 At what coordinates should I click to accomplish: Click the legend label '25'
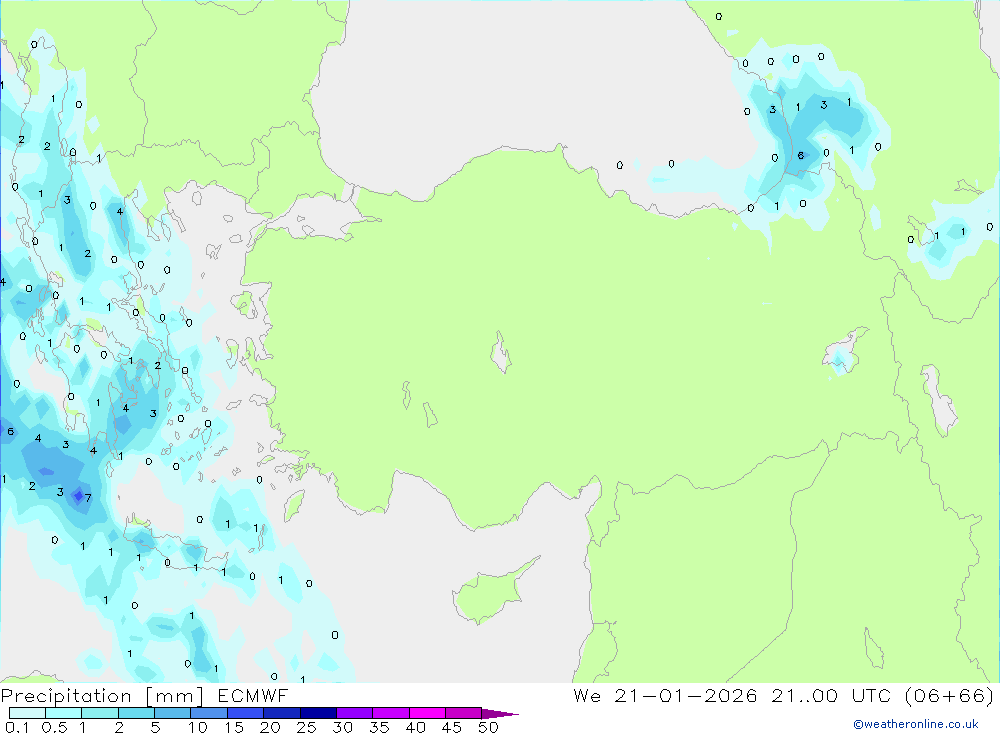pos(307,727)
